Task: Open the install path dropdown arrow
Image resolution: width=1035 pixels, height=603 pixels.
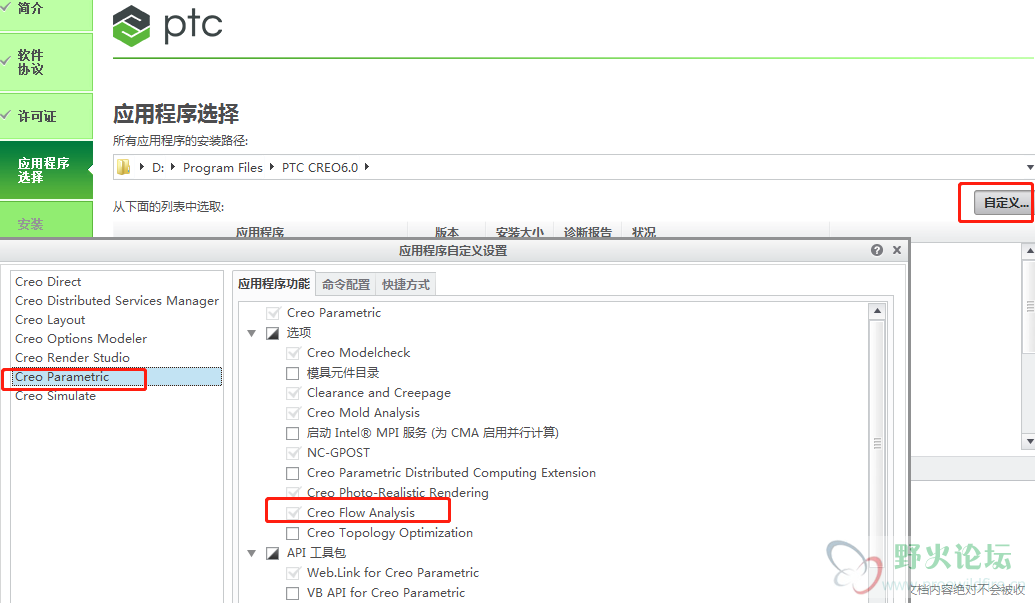Action: (x=1030, y=168)
